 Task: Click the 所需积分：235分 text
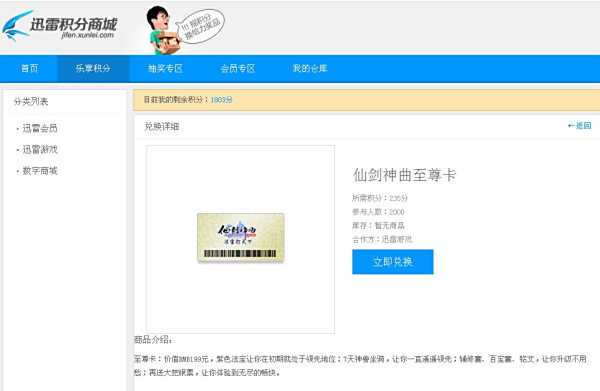click(x=380, y=198)
